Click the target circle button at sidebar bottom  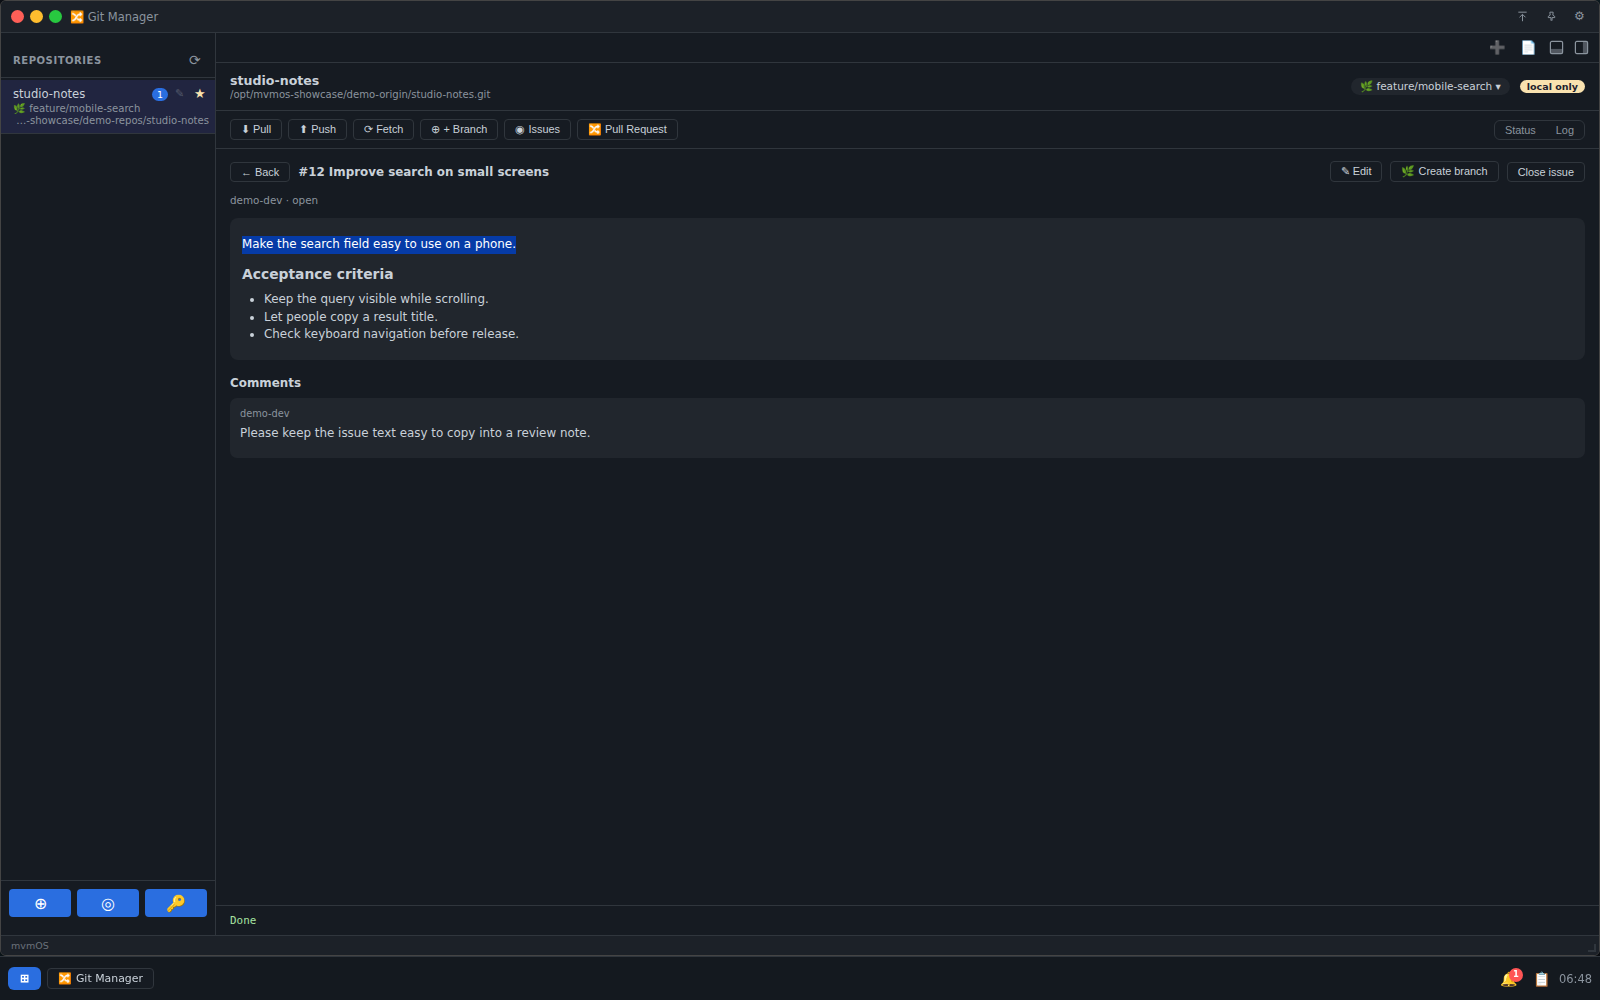(108, 903)
